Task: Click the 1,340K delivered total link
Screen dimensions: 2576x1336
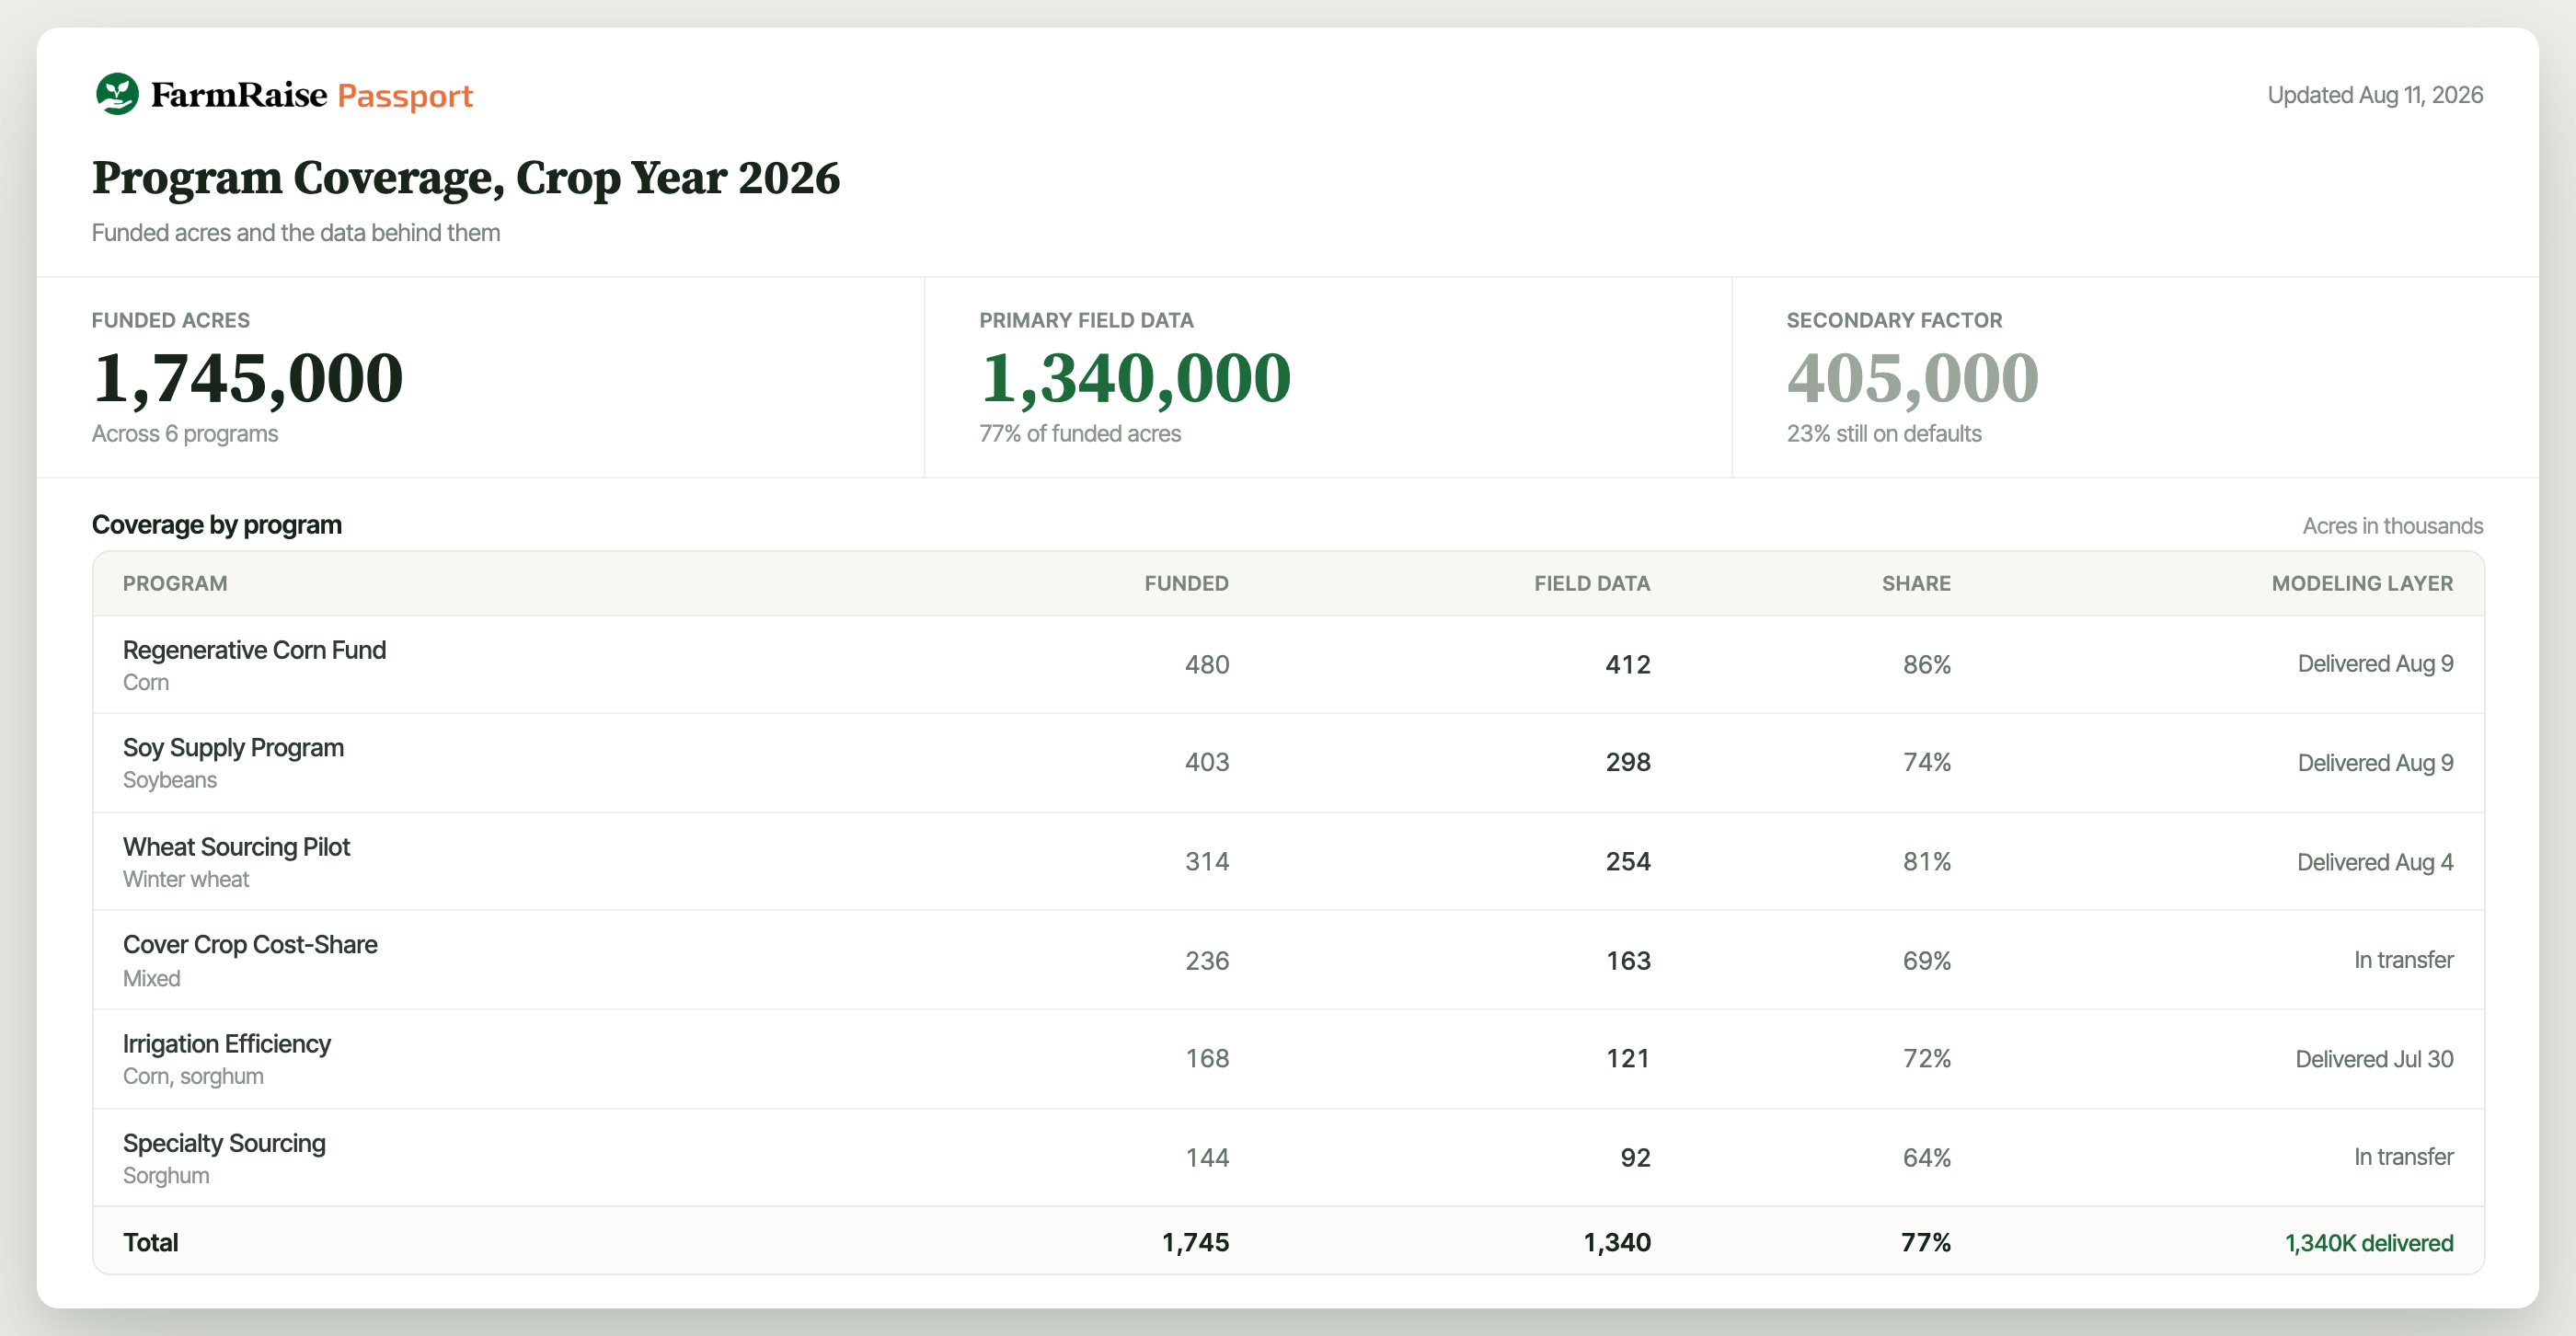Action: tap(2369, 1243)
